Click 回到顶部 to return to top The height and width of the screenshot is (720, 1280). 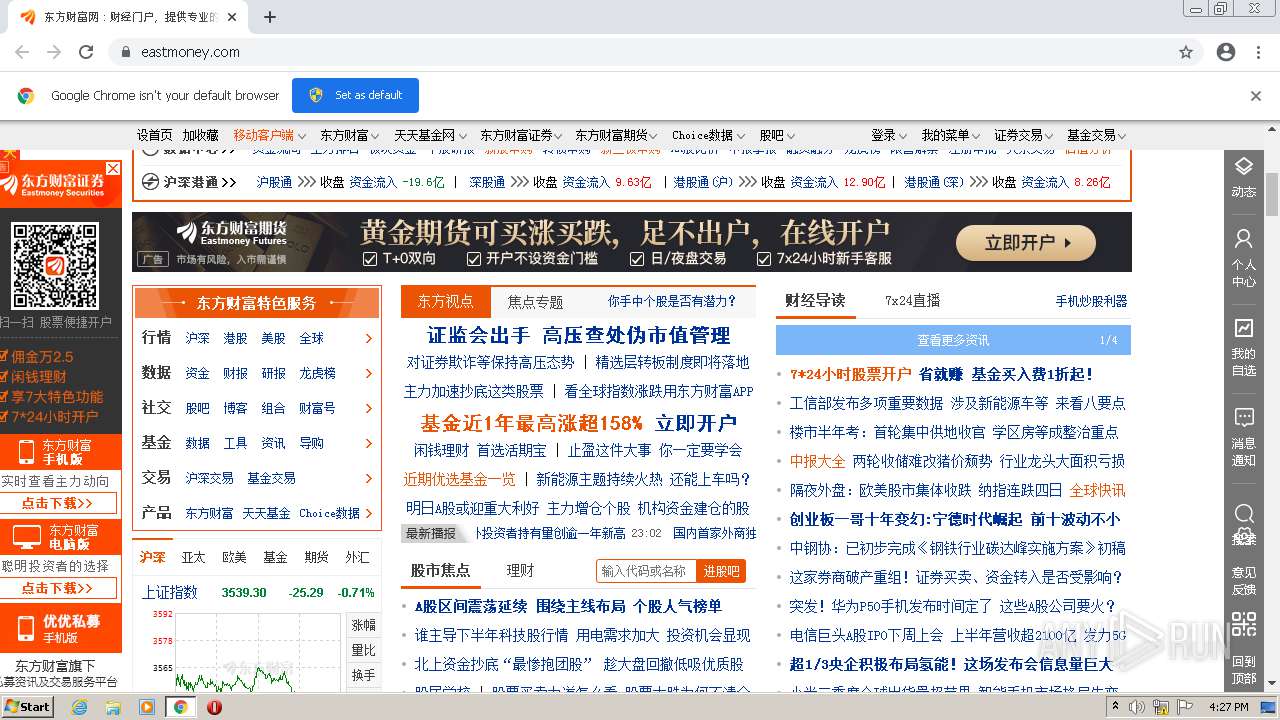coord(1243,669)
